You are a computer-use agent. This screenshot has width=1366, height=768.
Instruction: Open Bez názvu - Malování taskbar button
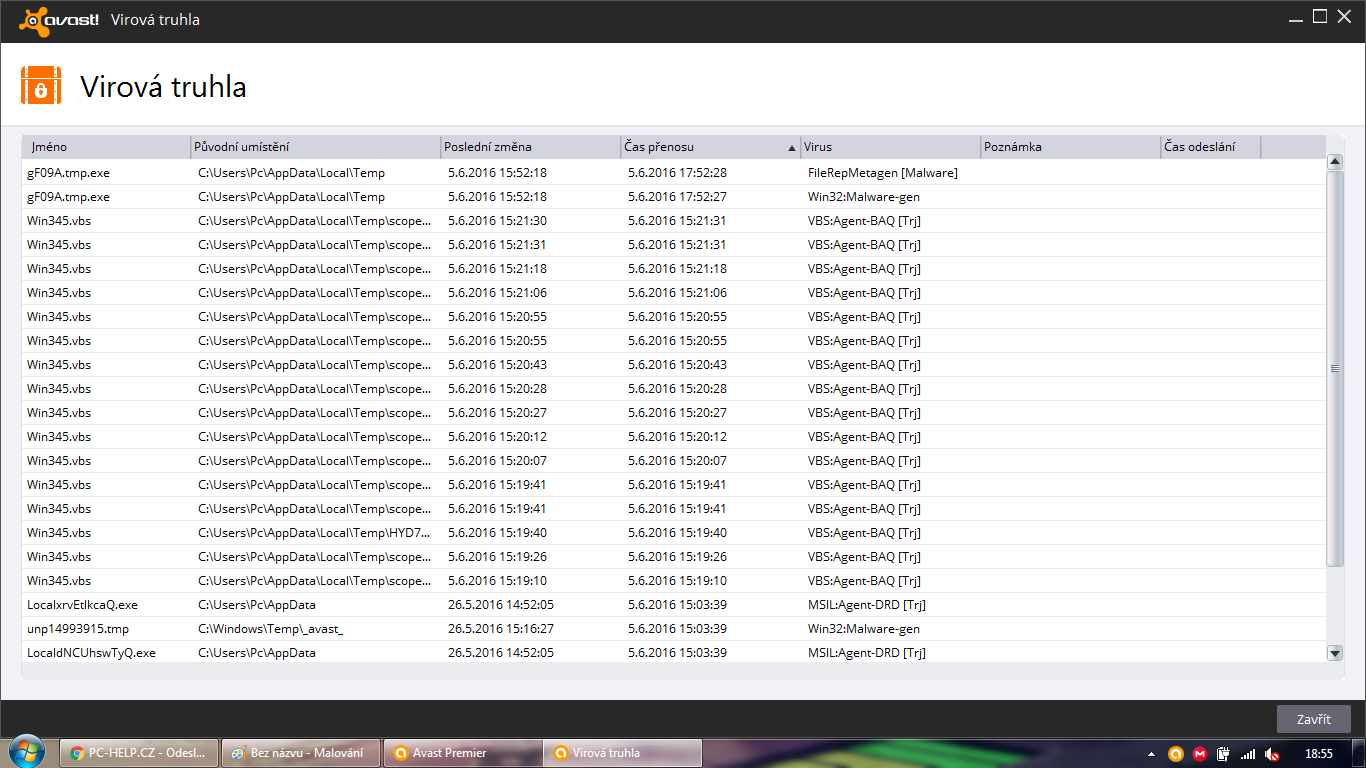(300, 753)
